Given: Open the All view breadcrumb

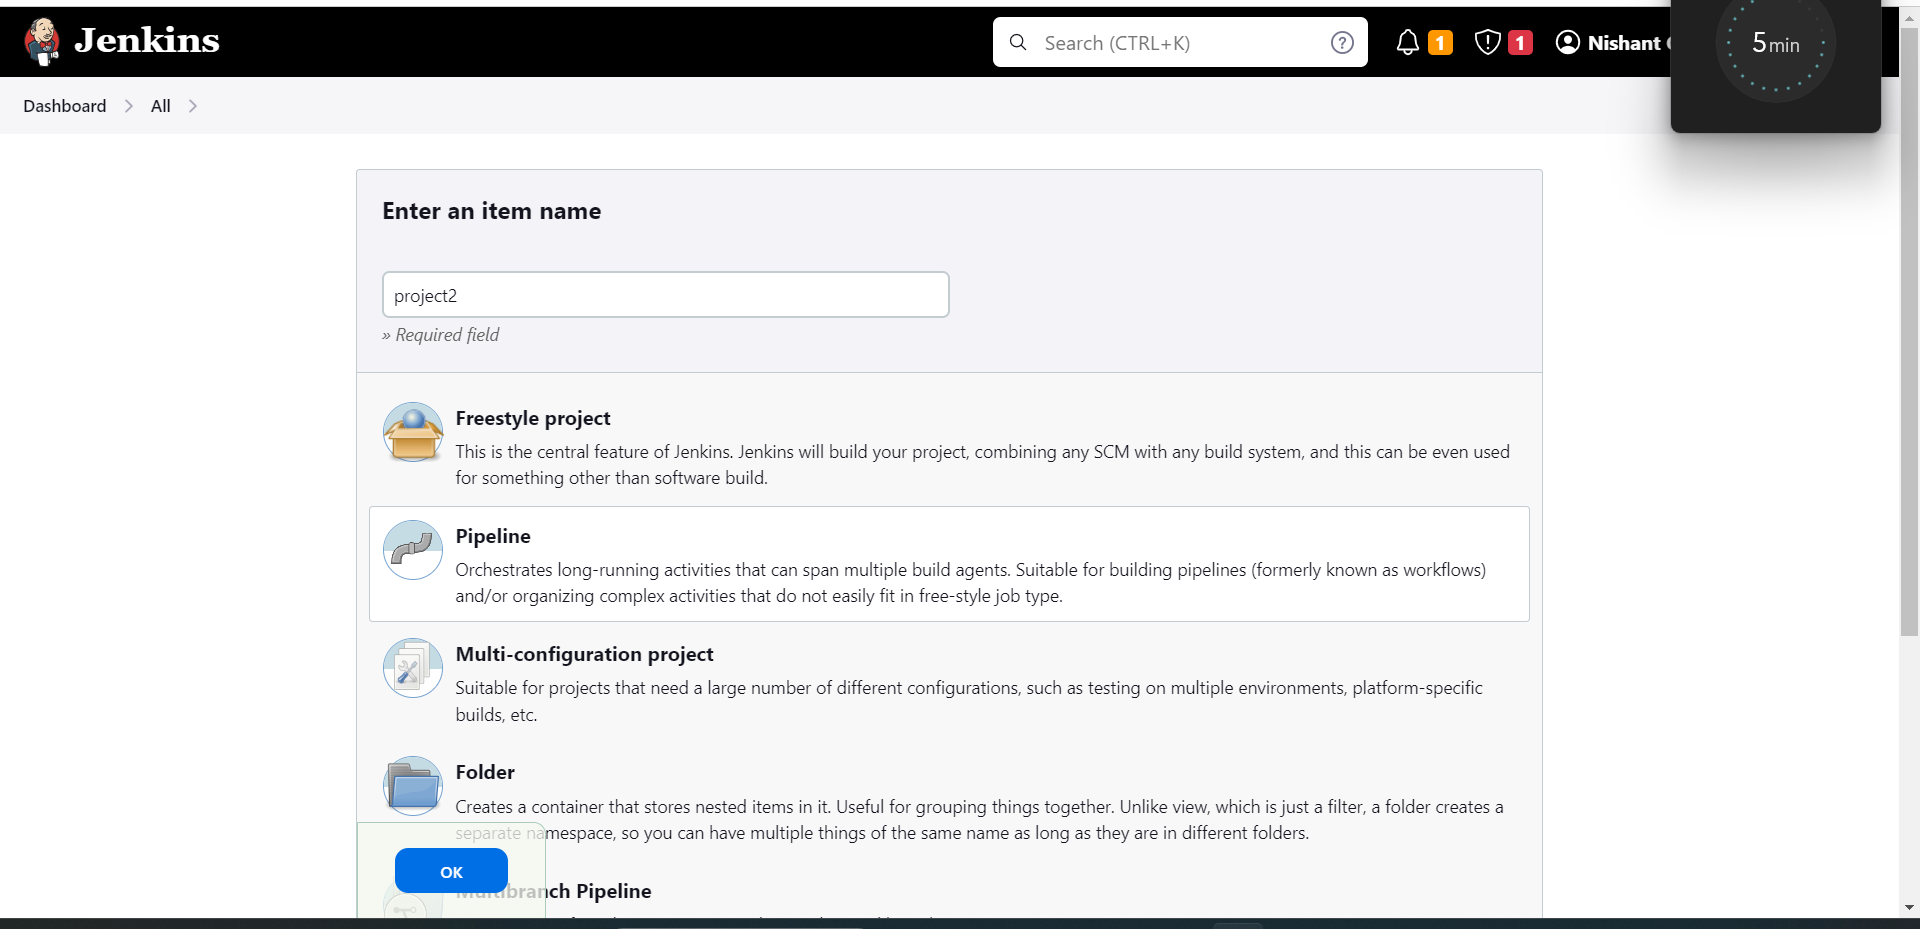Looking at the screenshot, I should point(160,106).
